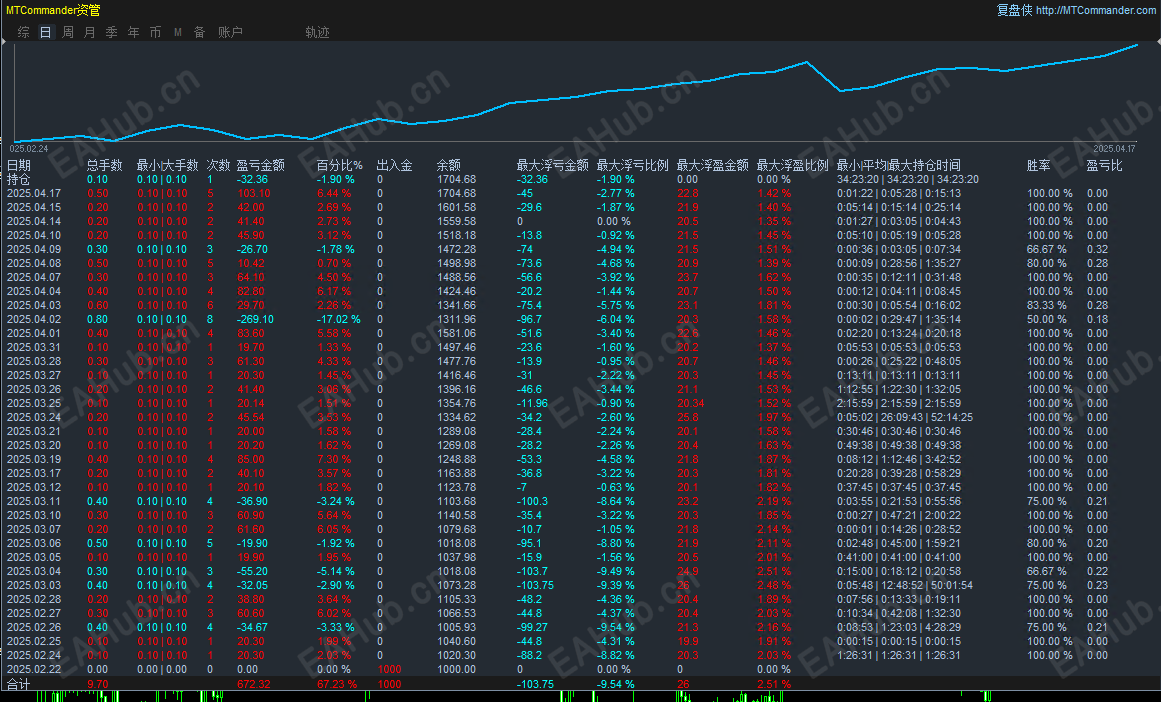1161x702 pixels.
Task: Click the 50.00 % win rate cell
Action: click(x=1047, y=319)
